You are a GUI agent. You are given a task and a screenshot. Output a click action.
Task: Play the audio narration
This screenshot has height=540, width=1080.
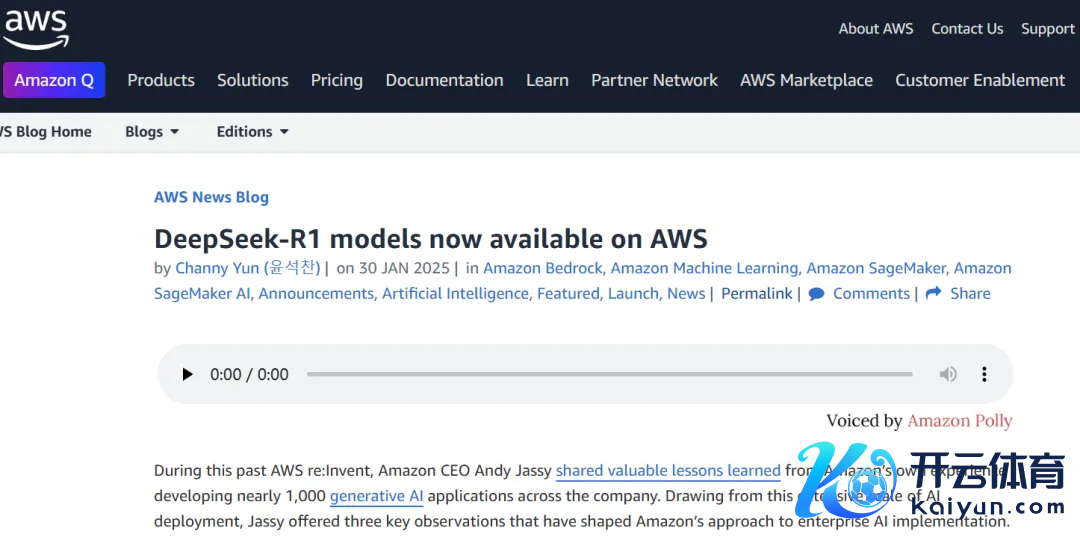(x=187, y=375)
